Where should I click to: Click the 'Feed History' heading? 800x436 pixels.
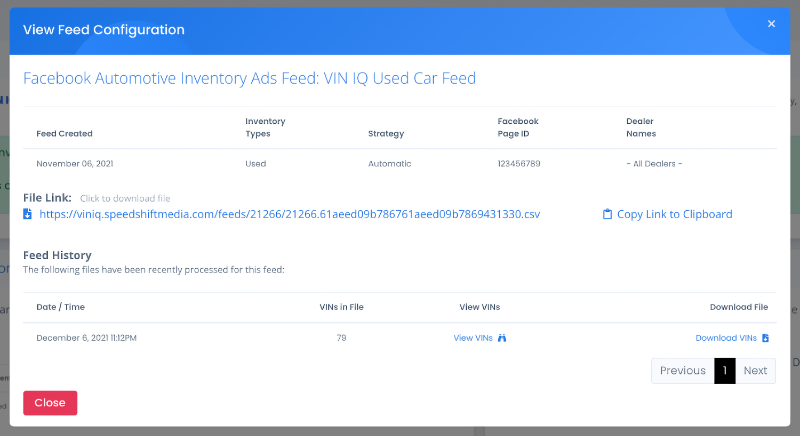point(57,255)
